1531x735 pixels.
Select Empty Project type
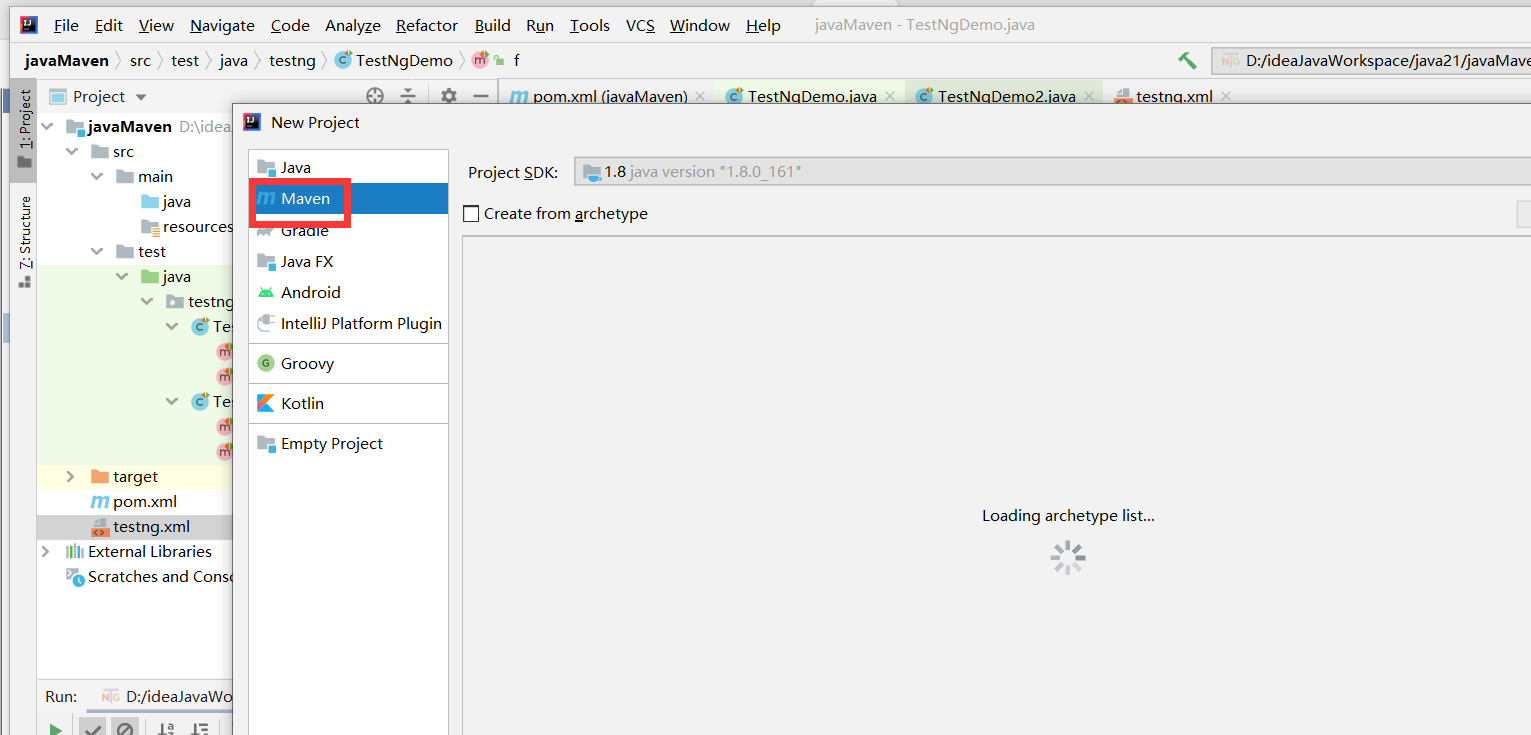(348, 443)
